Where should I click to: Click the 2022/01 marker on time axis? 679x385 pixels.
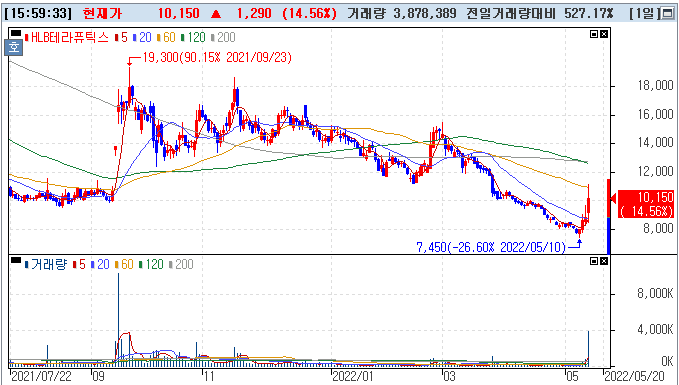[x=352, y=376]
